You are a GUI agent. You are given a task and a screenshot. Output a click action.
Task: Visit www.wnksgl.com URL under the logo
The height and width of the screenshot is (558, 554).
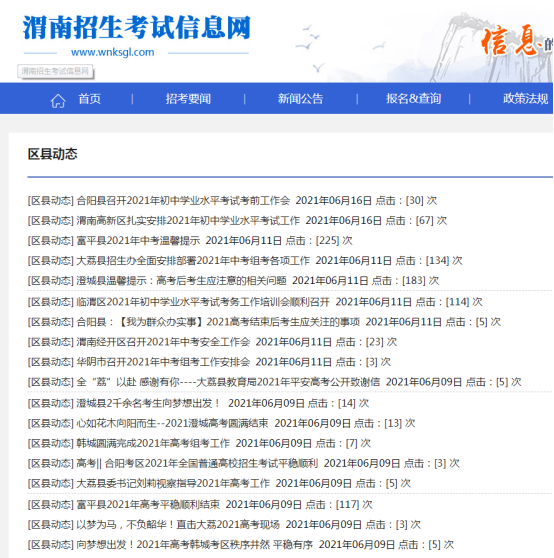(x=112, y=52)
